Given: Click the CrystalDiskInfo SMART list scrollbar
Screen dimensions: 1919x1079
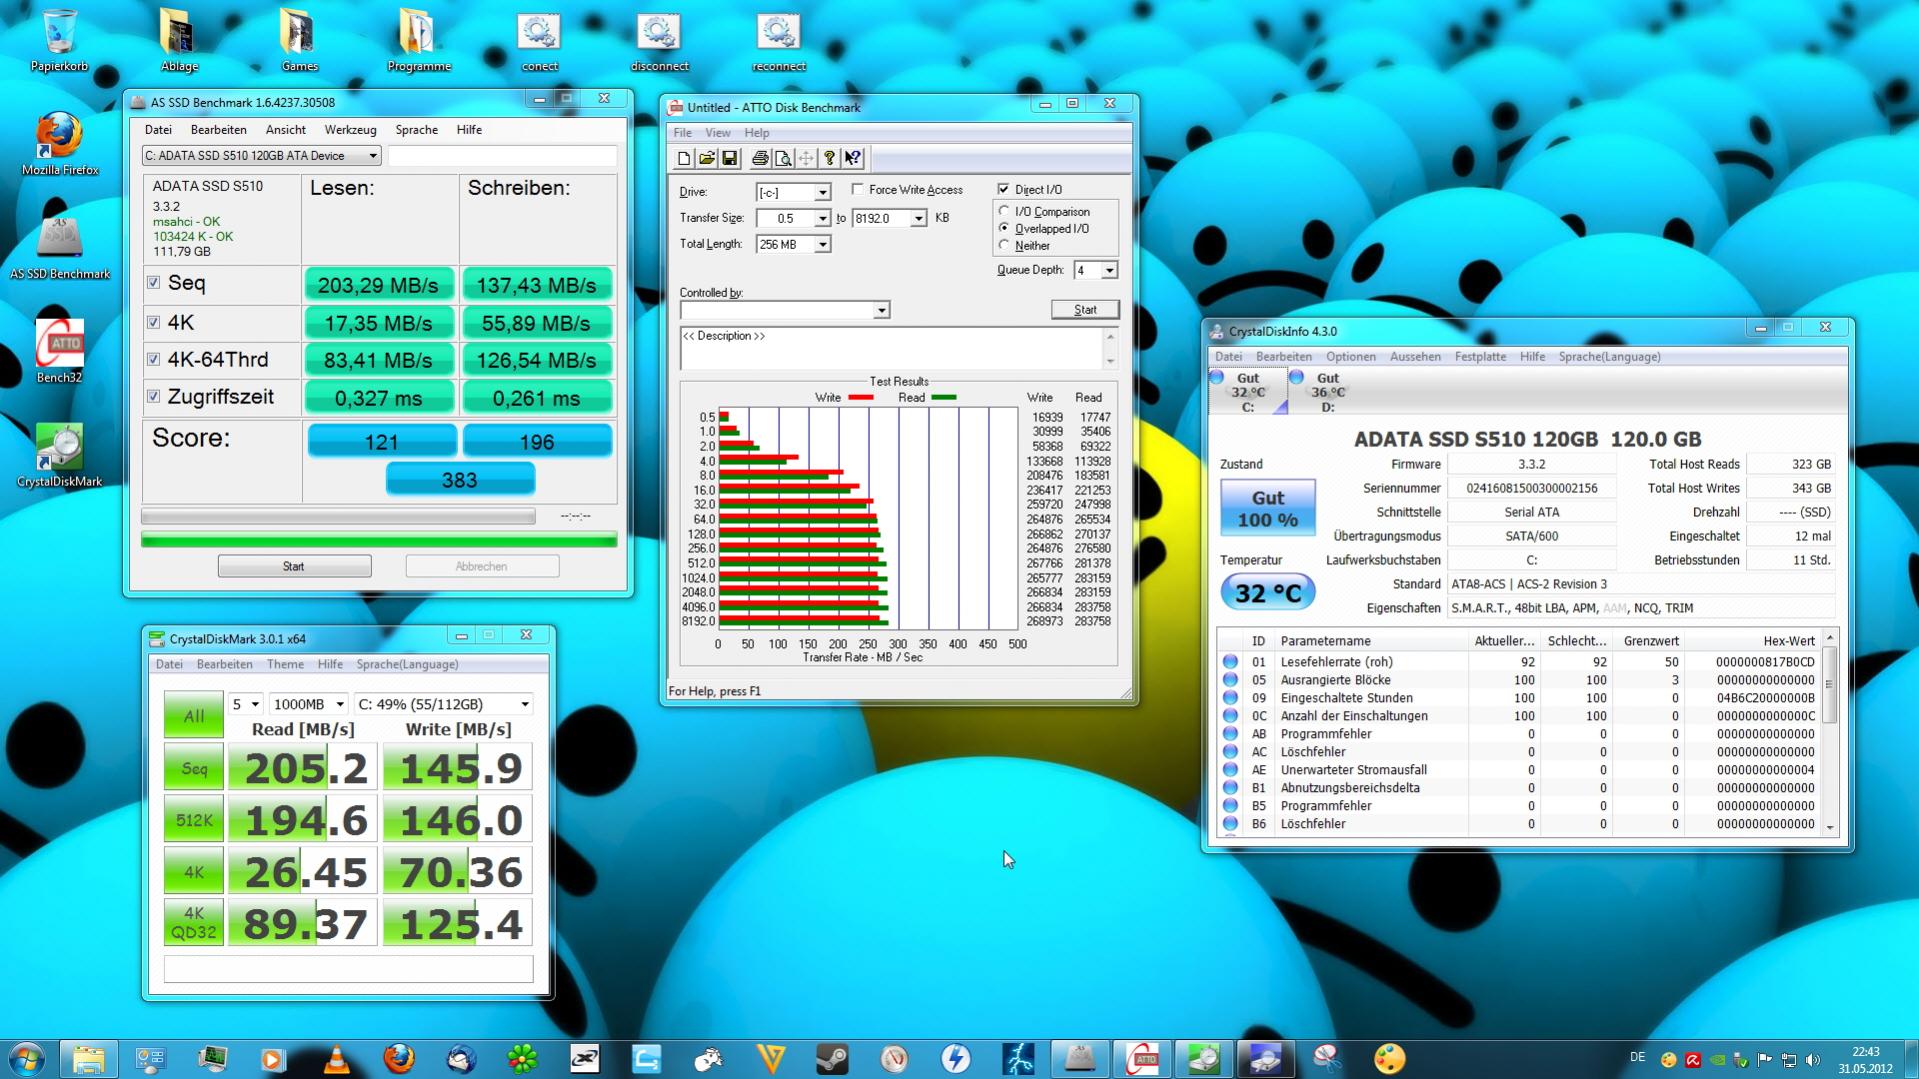Looking at the screenshot, I should [x=1830, y=732].
